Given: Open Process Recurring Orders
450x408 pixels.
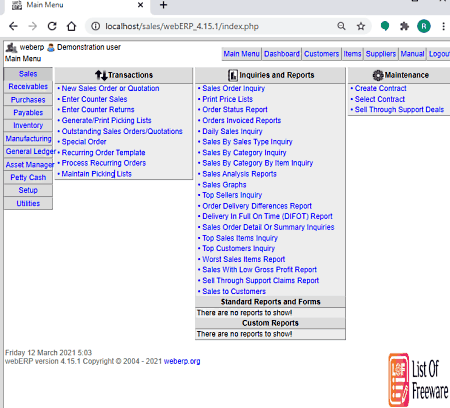Looking at the screenshot, I should pyautogui.click(x=104, y=163).
